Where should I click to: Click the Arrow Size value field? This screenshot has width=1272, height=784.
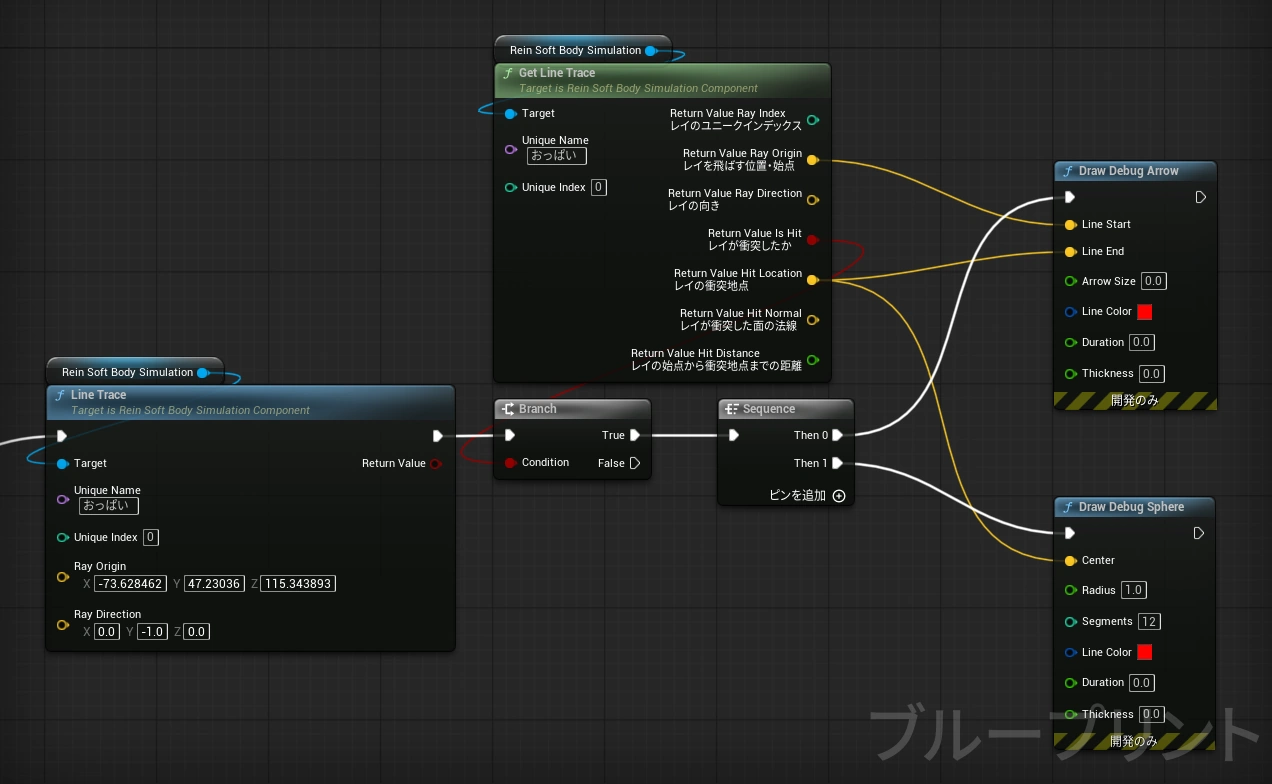[x=1153, y=281]
